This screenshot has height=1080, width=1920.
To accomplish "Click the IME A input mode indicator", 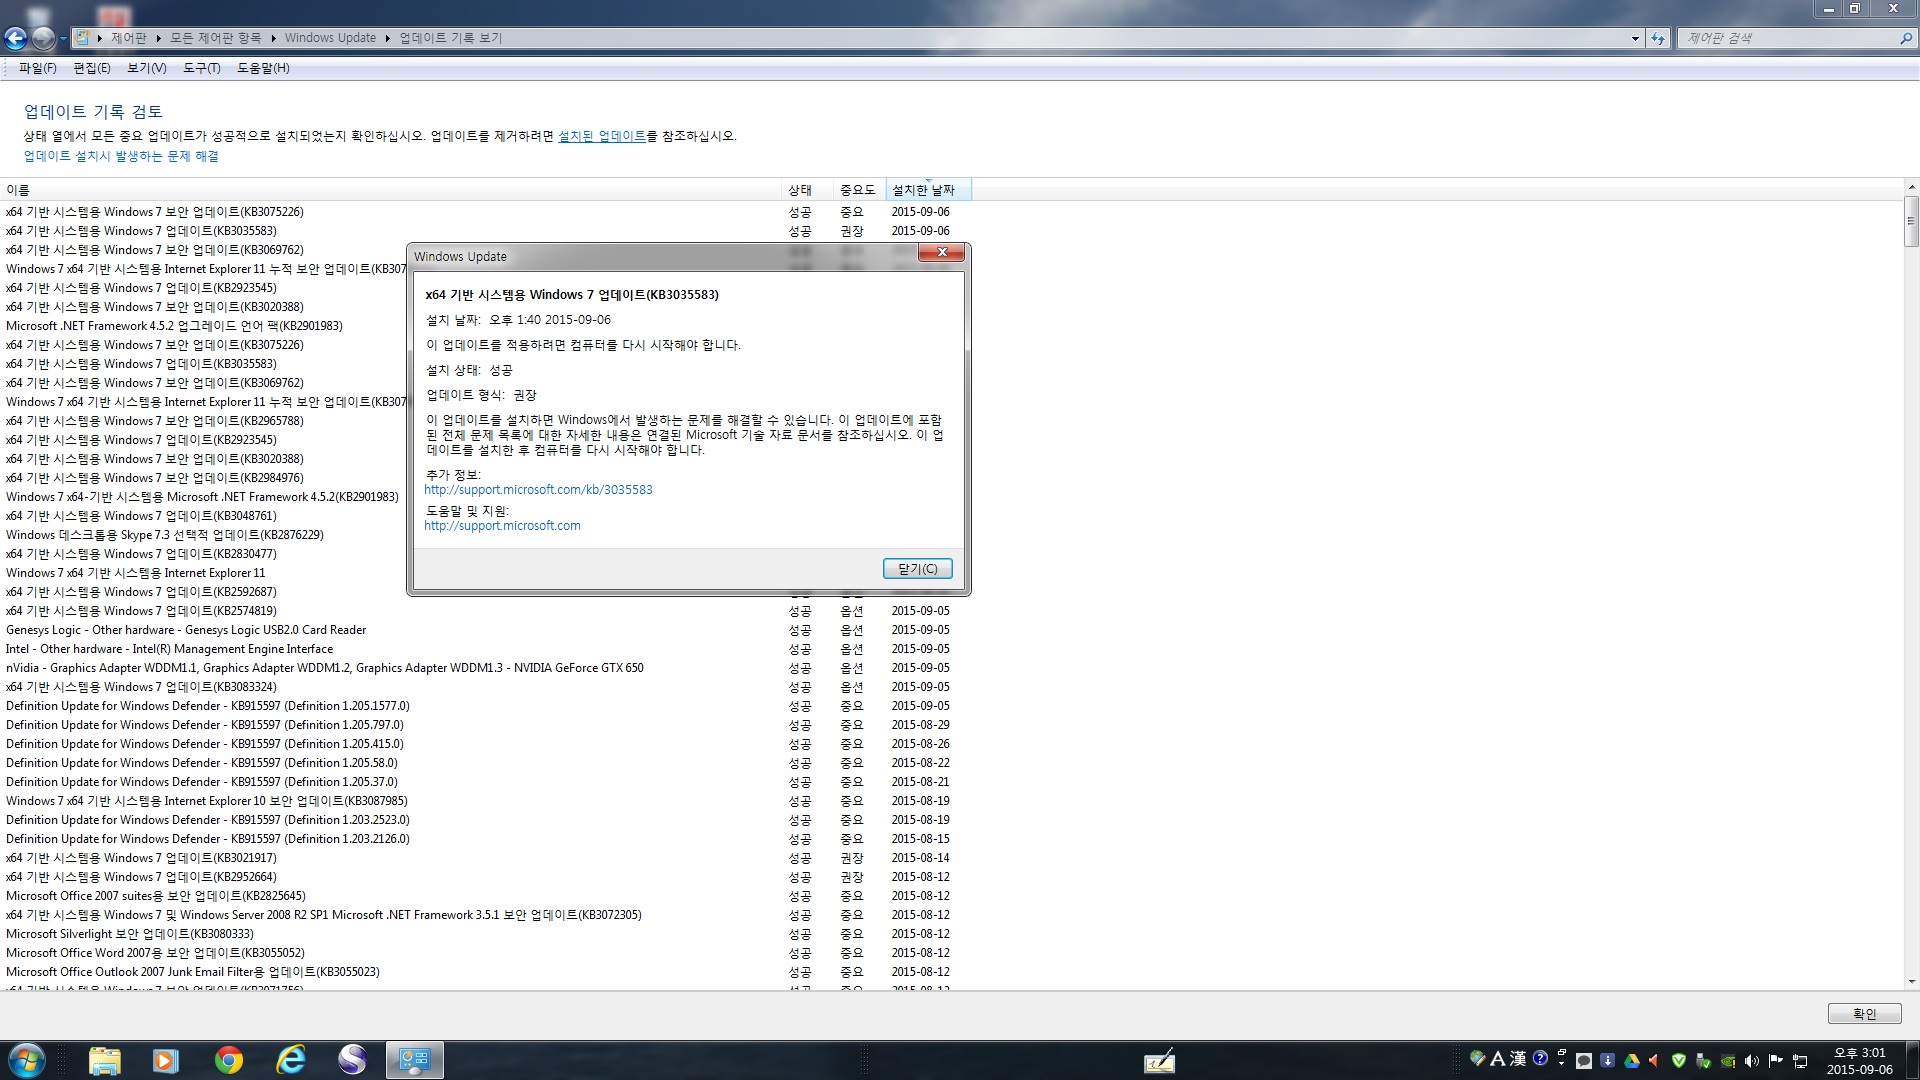I will click(1498, 1059).
